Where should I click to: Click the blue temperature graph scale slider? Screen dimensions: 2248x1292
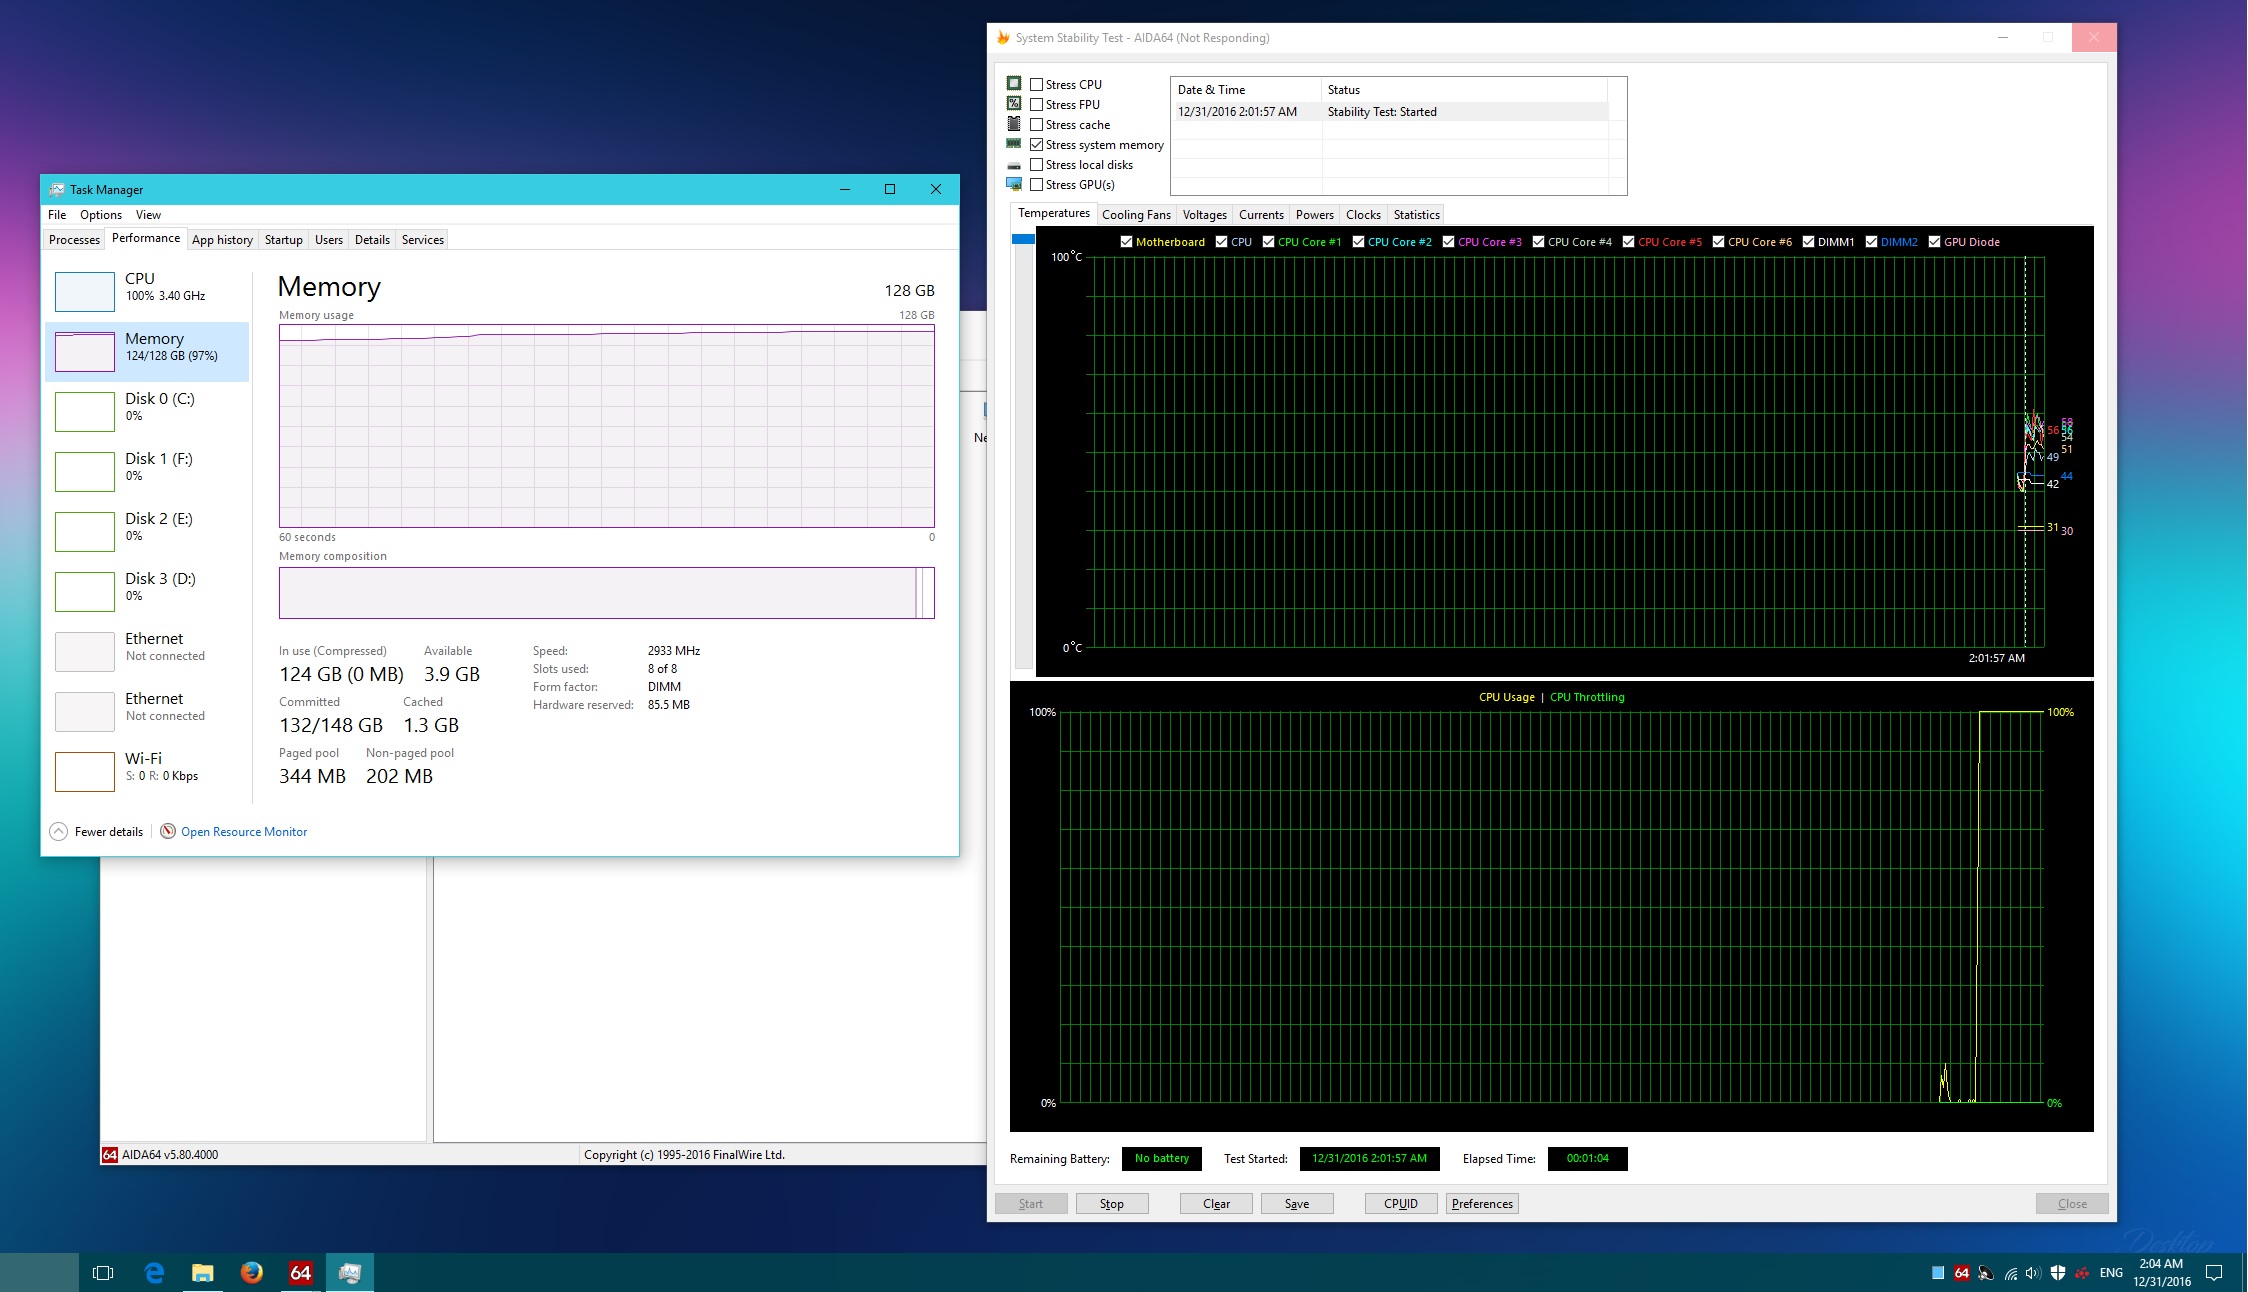(1023, 239)
